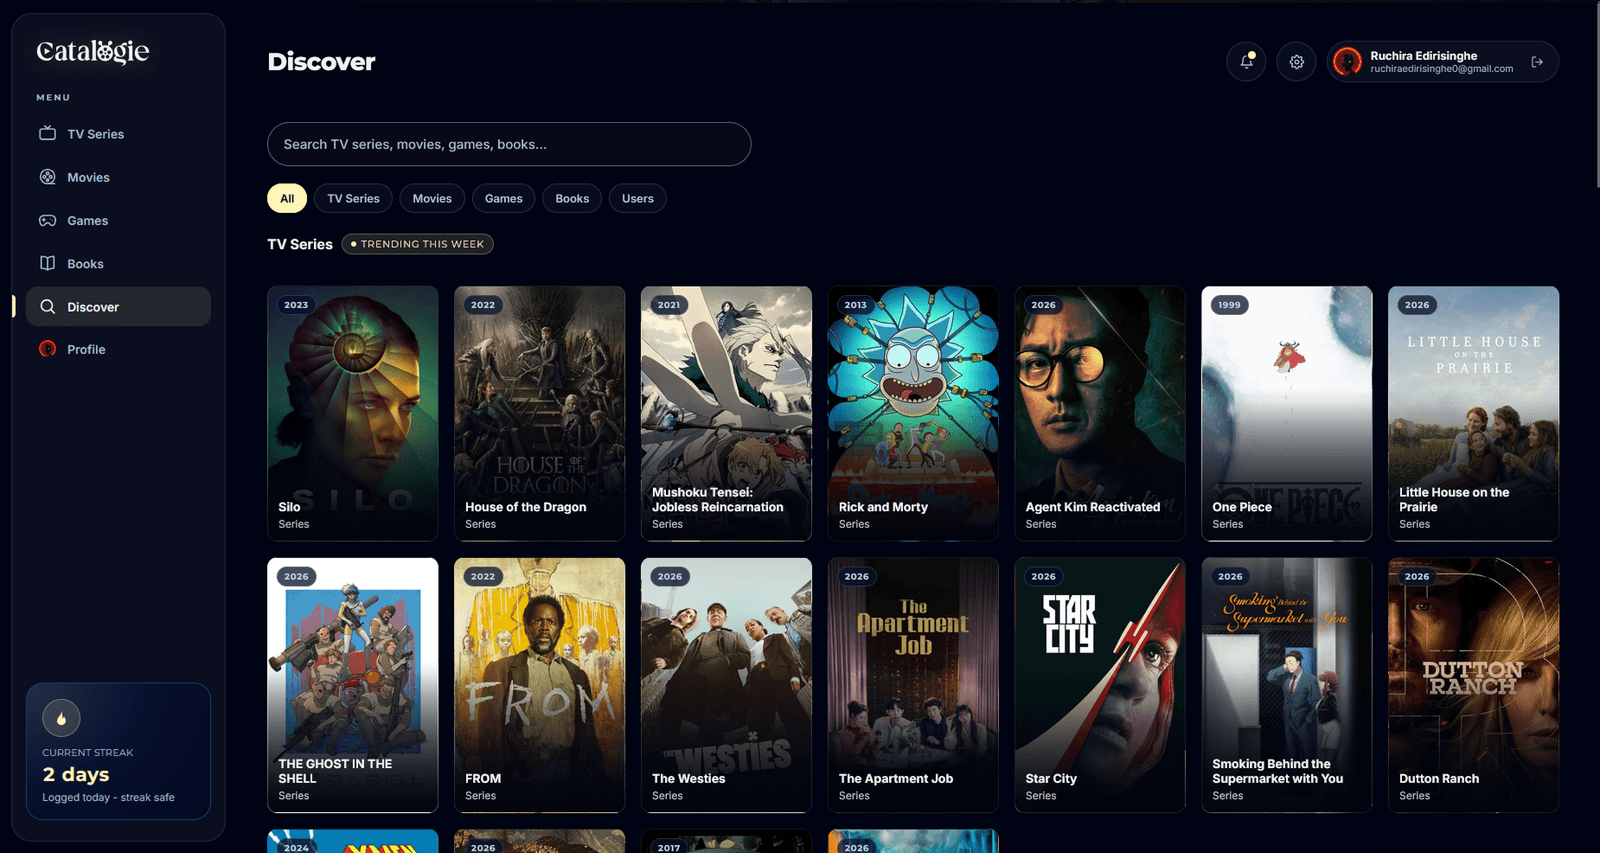Click Trending This Week badge
1600x853 pixels.
[417, 244]
